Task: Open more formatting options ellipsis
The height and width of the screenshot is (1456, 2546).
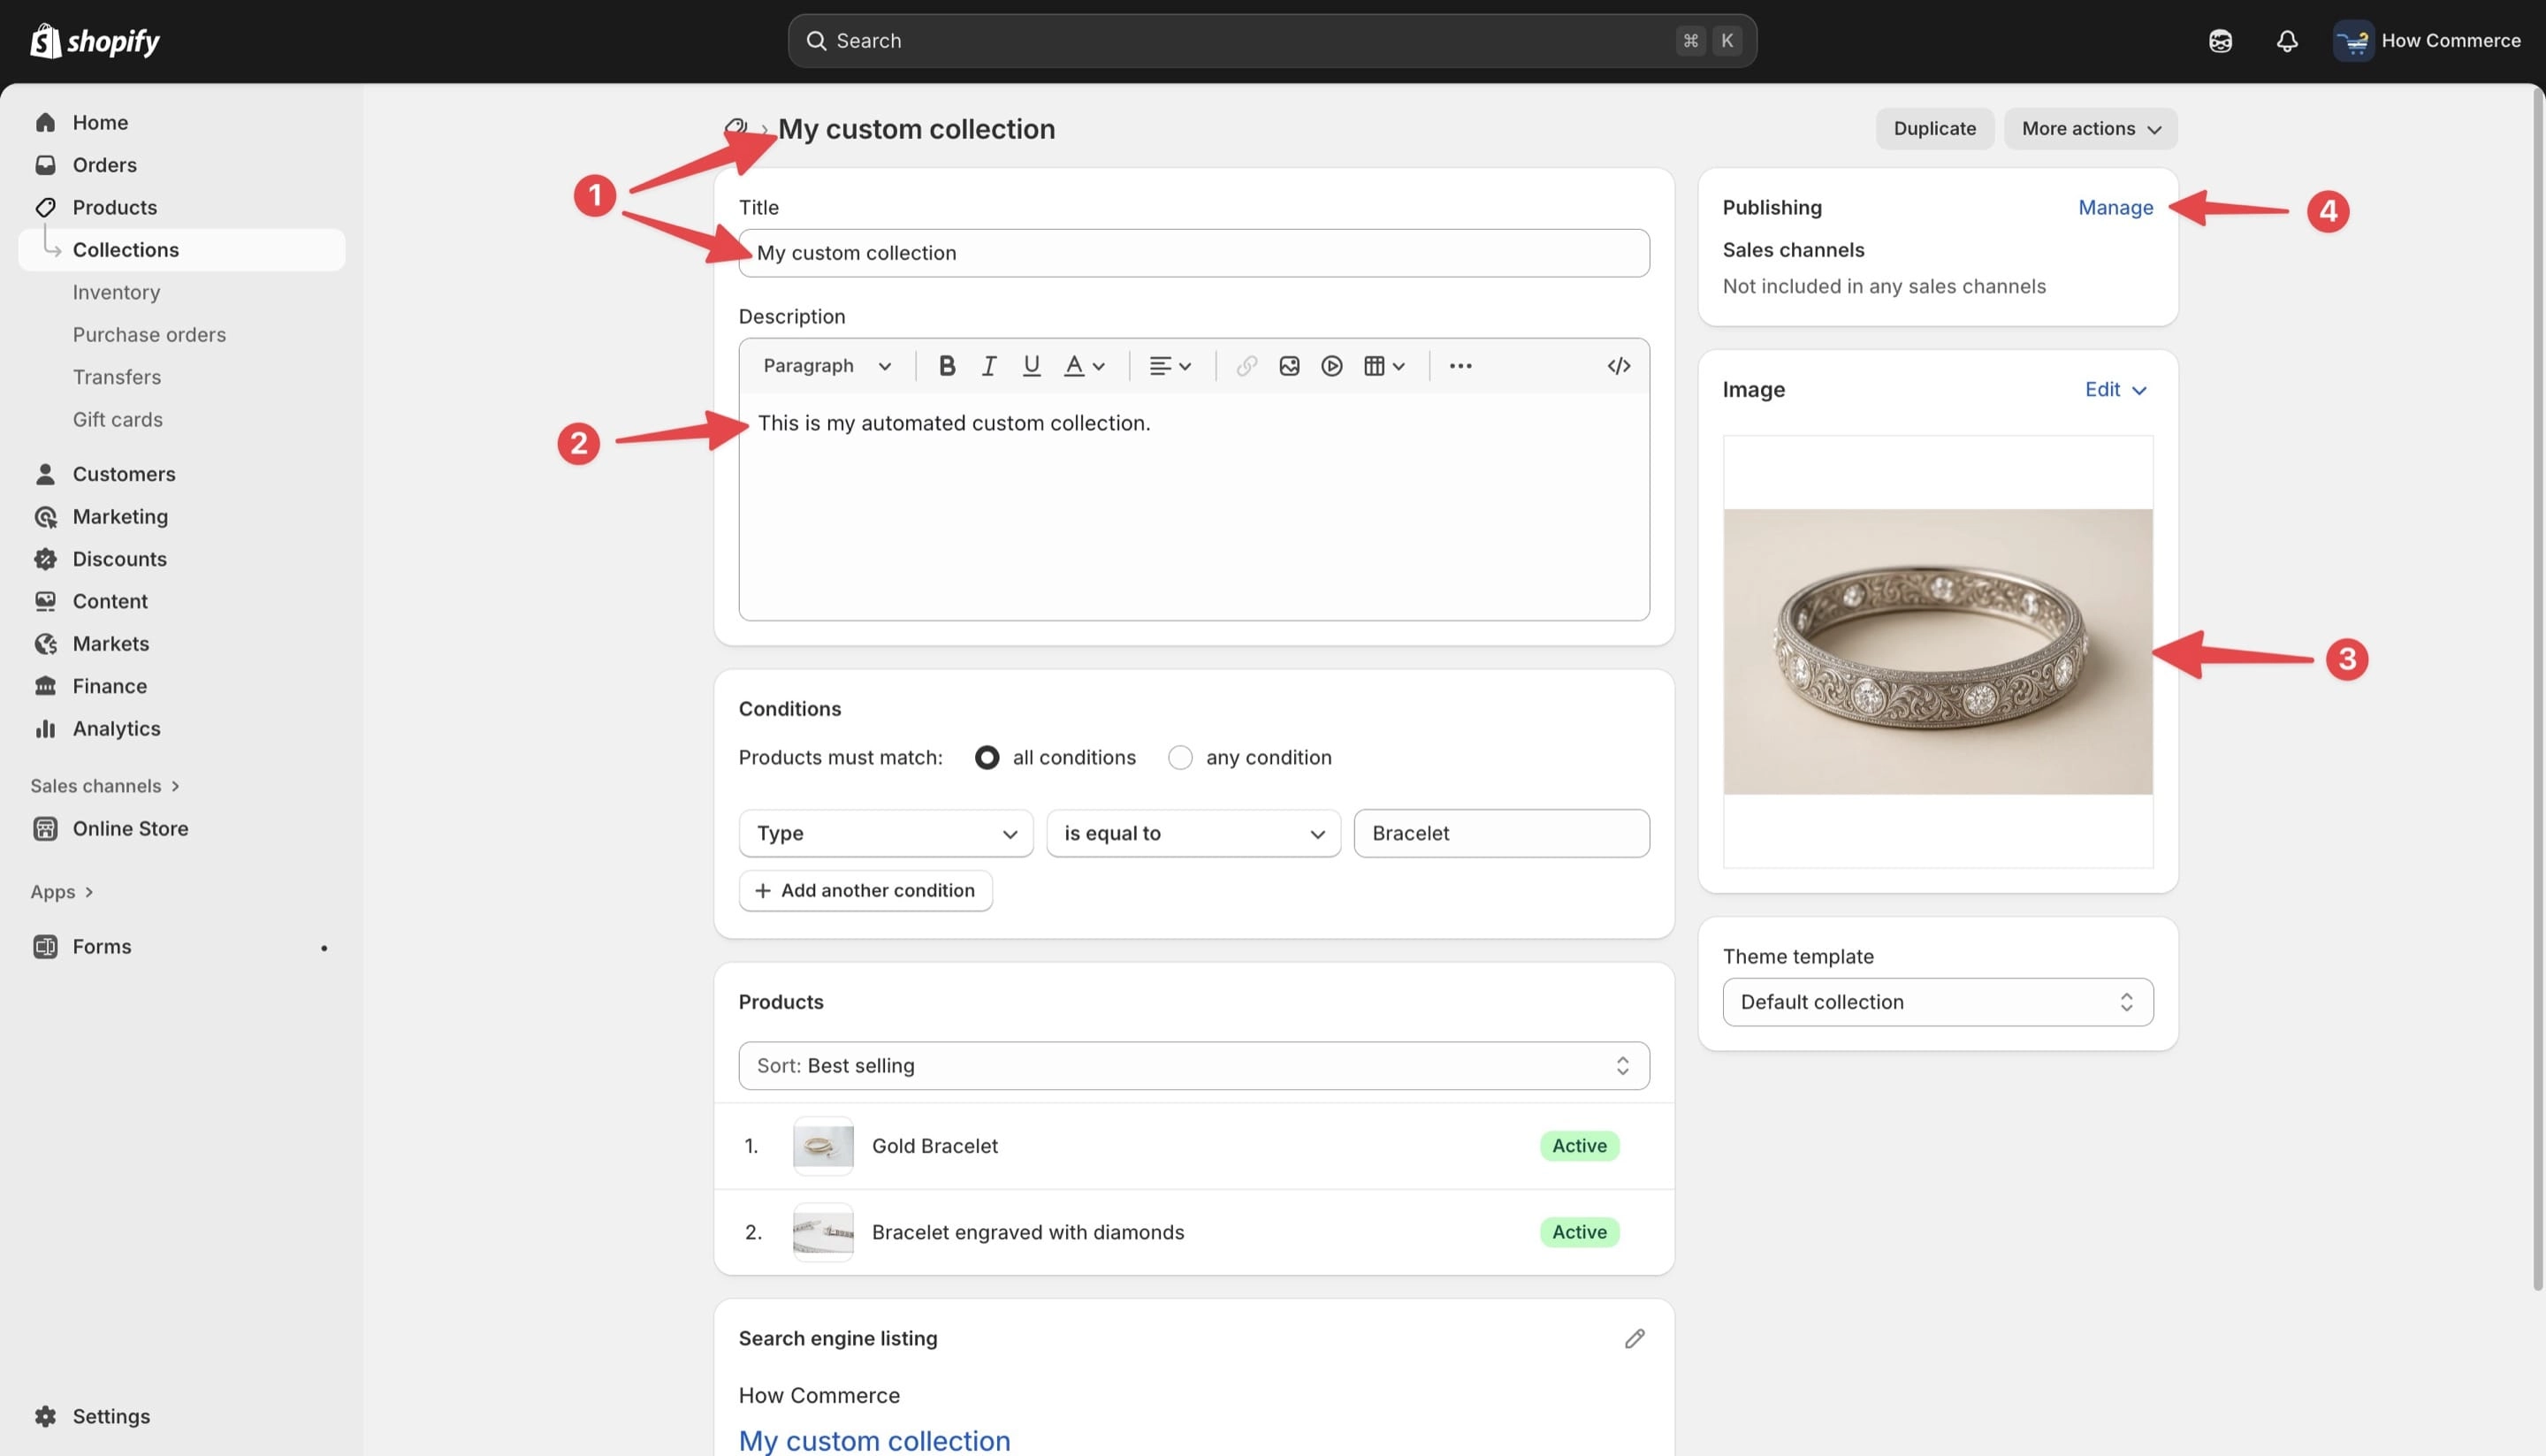Action: click(x=1460, y=366)
